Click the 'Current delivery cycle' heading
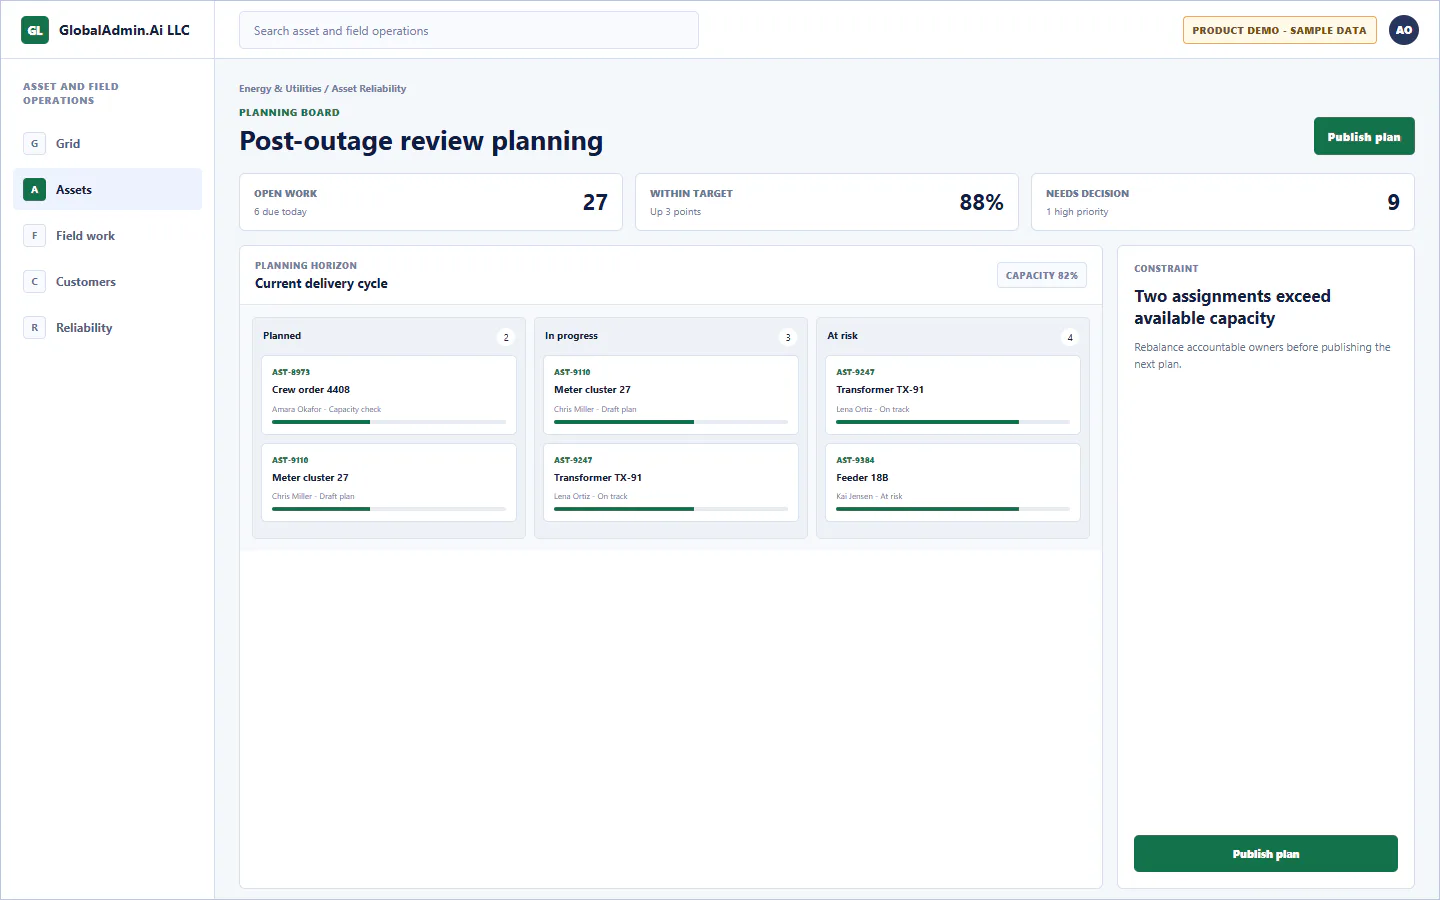 point(321,284)
